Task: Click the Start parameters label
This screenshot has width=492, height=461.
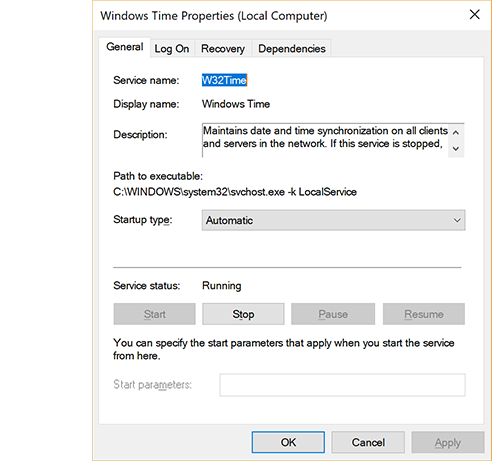Action: click(x=152, y=385)
